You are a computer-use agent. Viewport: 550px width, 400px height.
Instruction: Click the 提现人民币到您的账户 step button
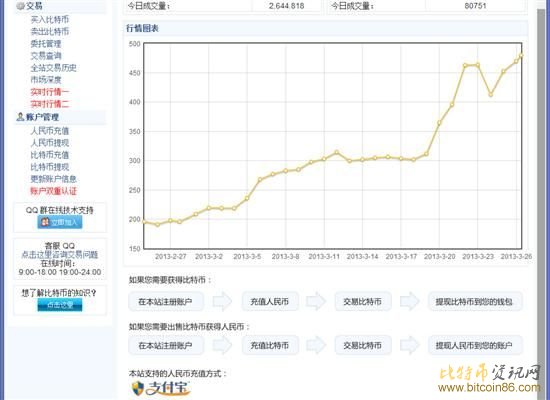point(475,345)
